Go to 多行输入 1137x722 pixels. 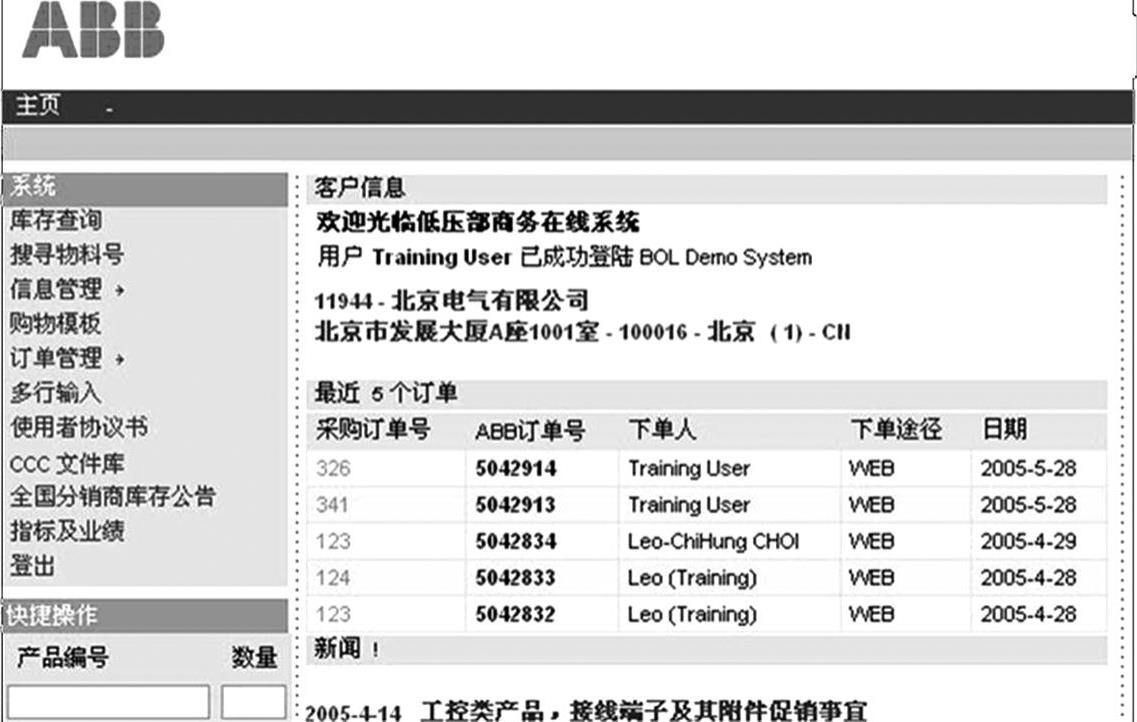55,392
